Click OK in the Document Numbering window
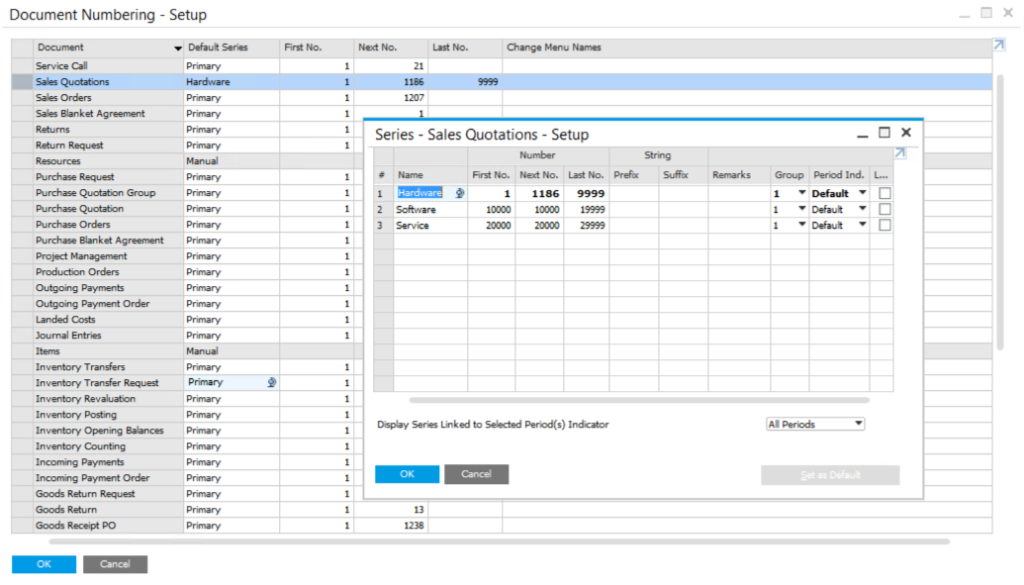Viewport: 1024px width, 585px height. pos(42,563)
